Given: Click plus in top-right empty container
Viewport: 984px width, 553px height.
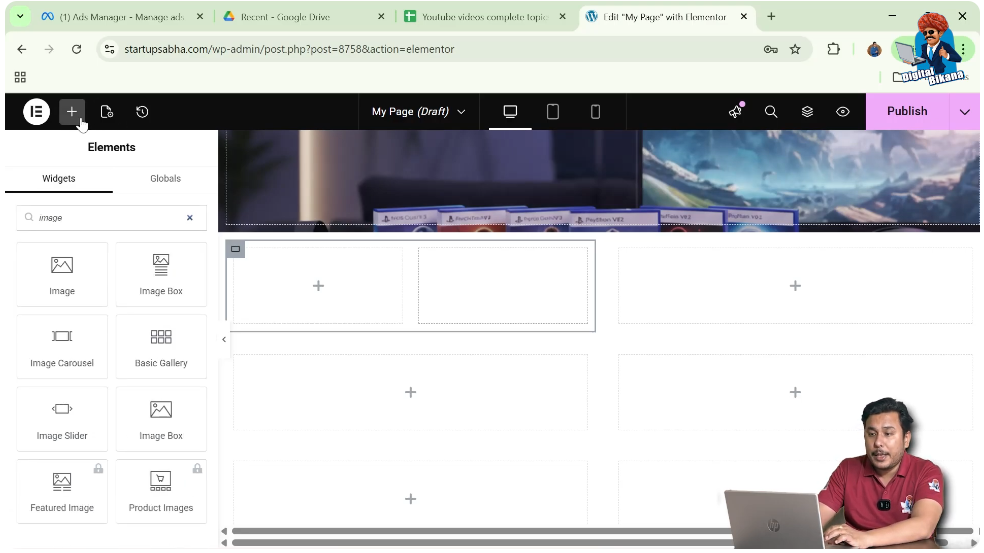Looking at the screenshot, I should (x=795, y=286).
